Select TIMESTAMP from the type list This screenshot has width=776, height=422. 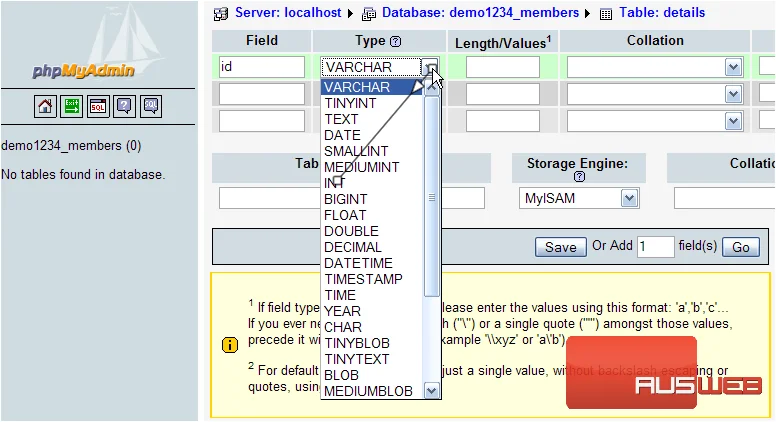[372, 279]
